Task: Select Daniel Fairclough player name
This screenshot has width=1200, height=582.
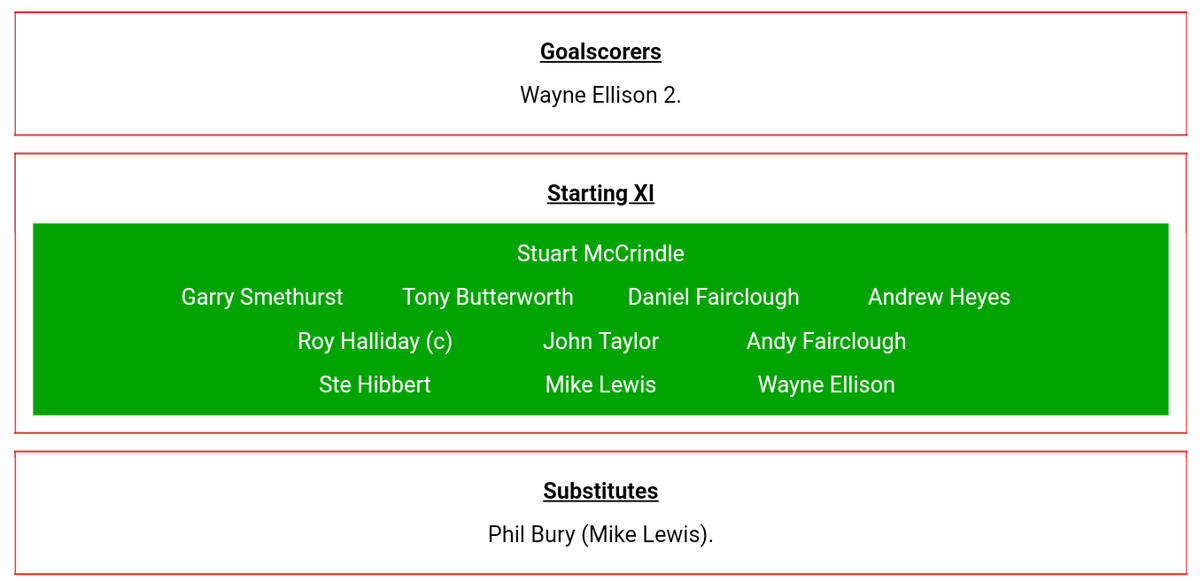Action: point(713,298)
